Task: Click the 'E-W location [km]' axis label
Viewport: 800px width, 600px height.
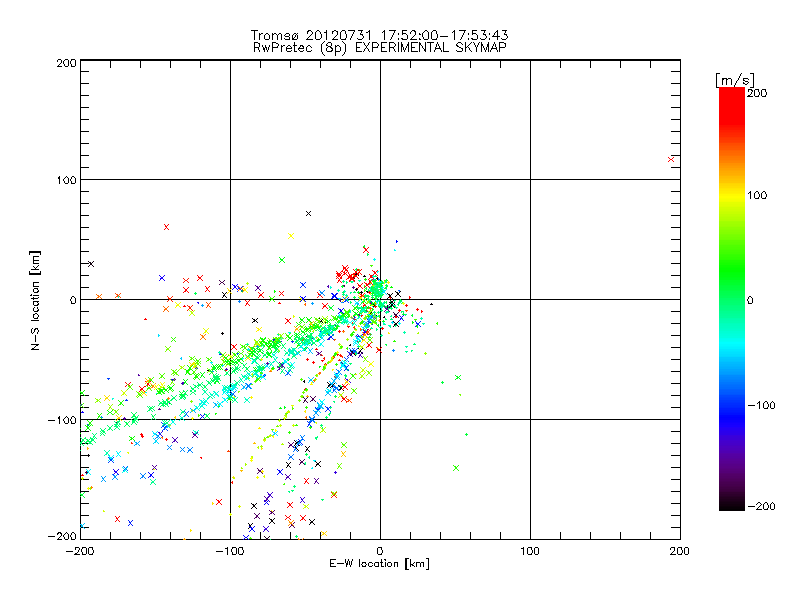Action: (380, 564)
